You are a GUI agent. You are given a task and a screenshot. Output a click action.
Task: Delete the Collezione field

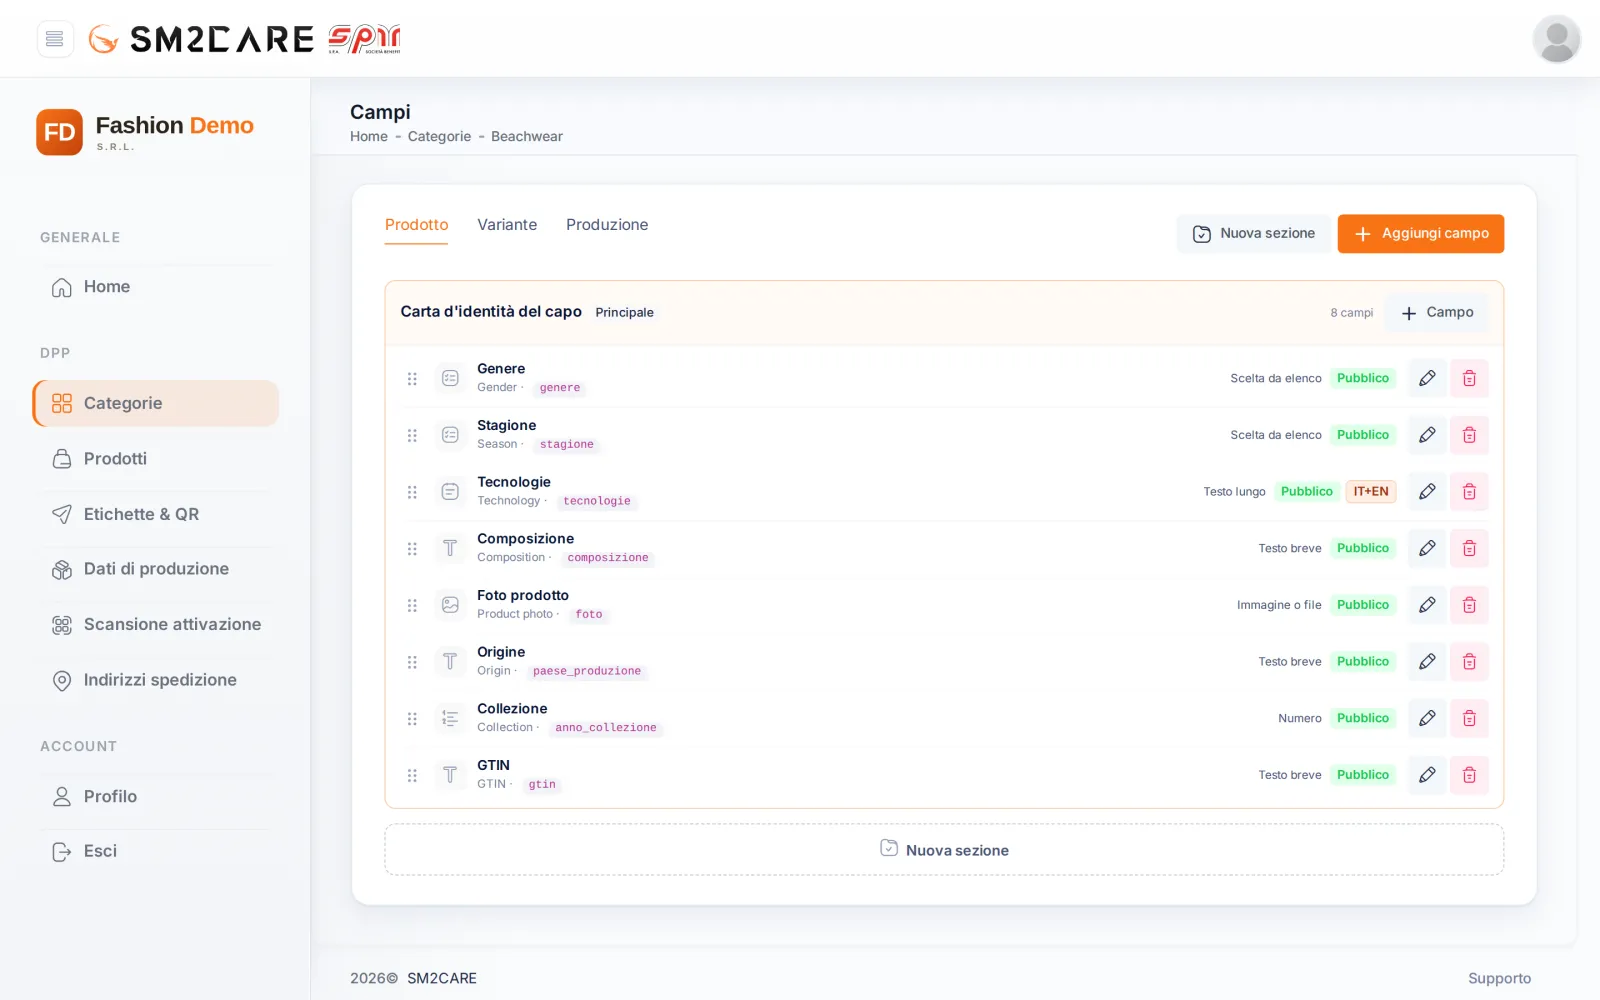[x=1469, y=718]
